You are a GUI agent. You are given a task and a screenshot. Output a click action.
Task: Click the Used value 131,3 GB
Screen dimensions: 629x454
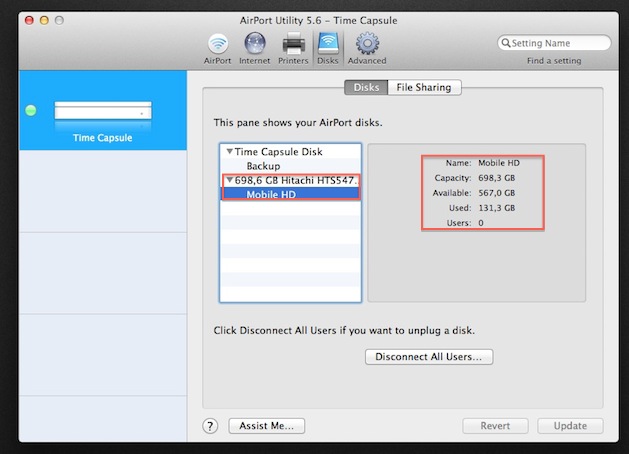tap(497, 208)
